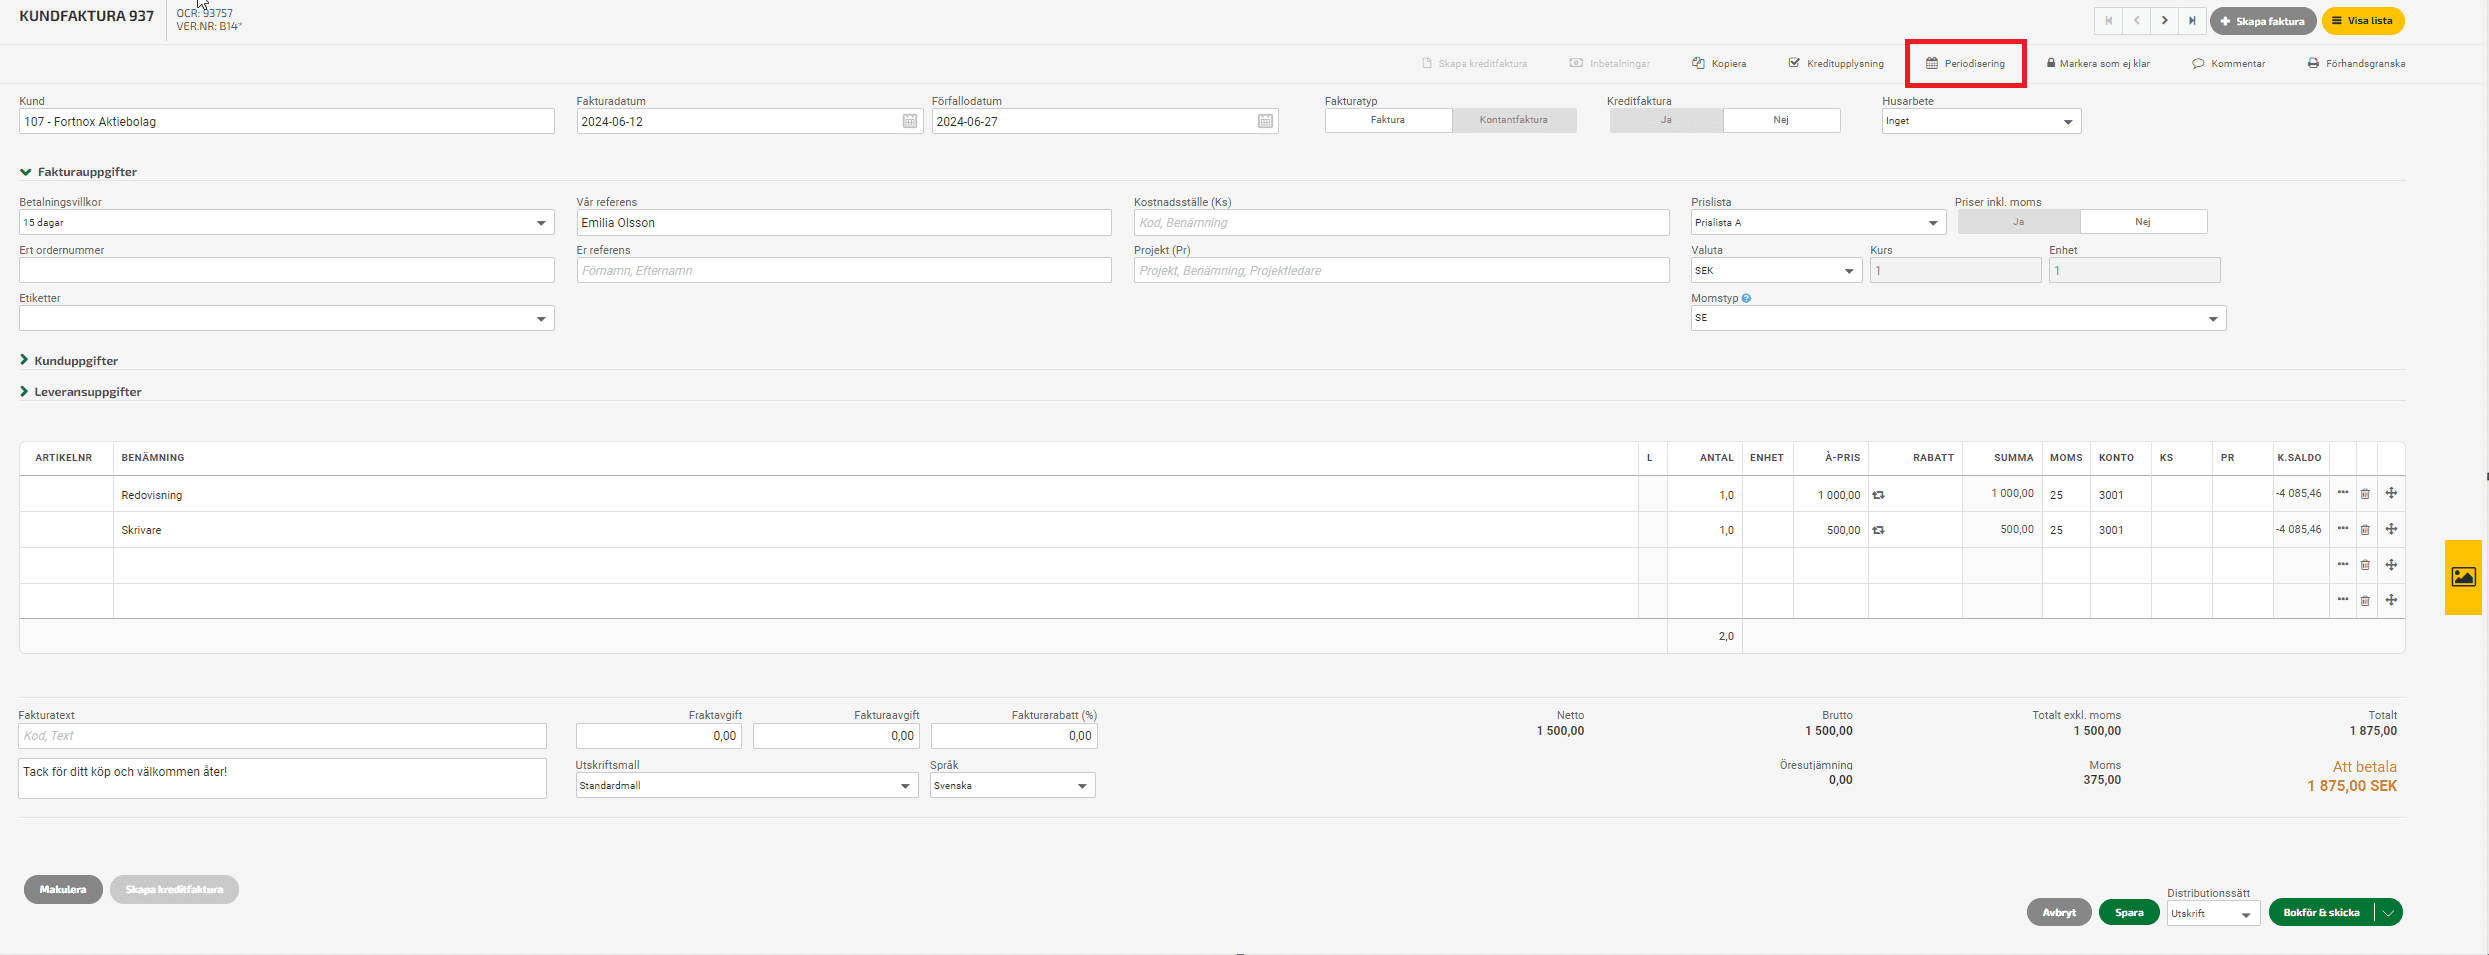2489x955 pixels.
Task: Click Bokför & skicka button
Action: point(2321,912)
